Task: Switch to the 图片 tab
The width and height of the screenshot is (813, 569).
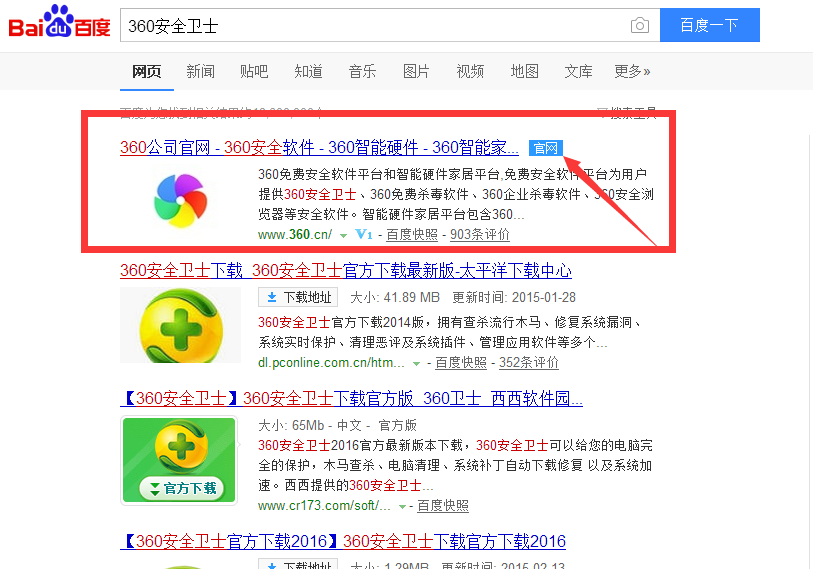Action: pyautogui.click(x=416, y=72)
